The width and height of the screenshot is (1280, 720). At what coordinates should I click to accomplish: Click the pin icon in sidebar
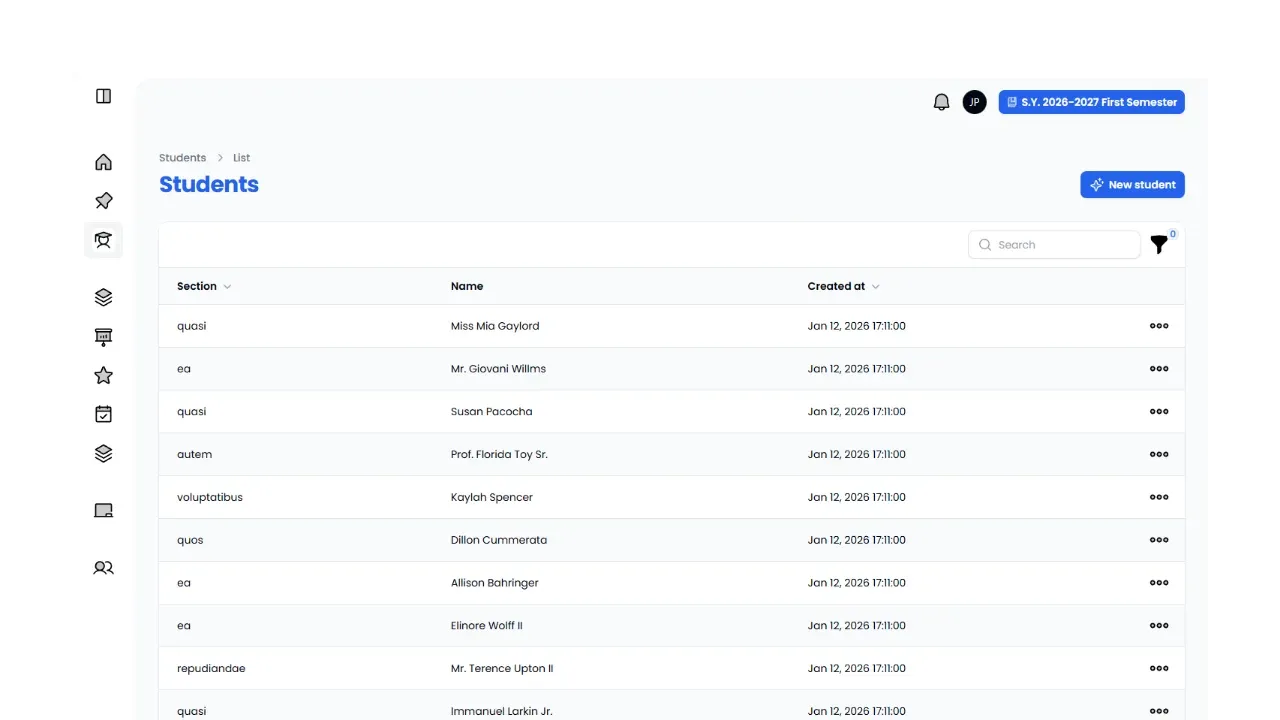point(103,201)
